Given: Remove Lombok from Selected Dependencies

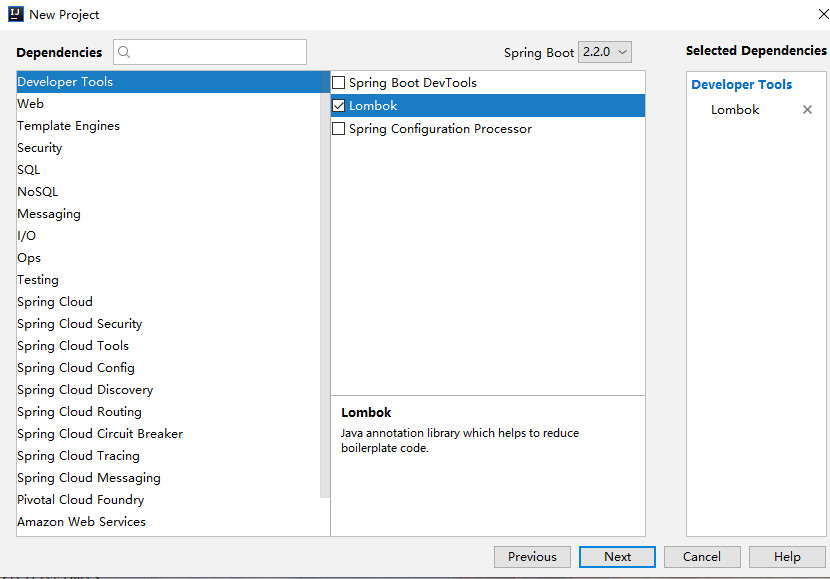Looking at the screenshot, I should coord(807,110).
